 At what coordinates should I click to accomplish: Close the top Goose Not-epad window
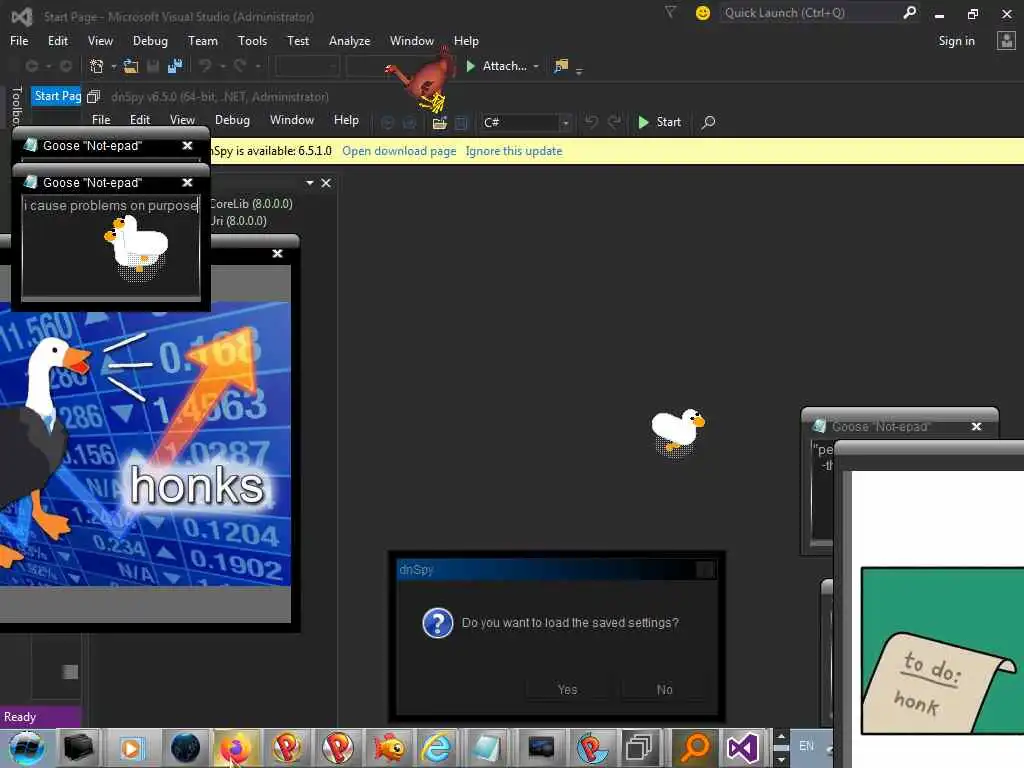tap(187, 145)
